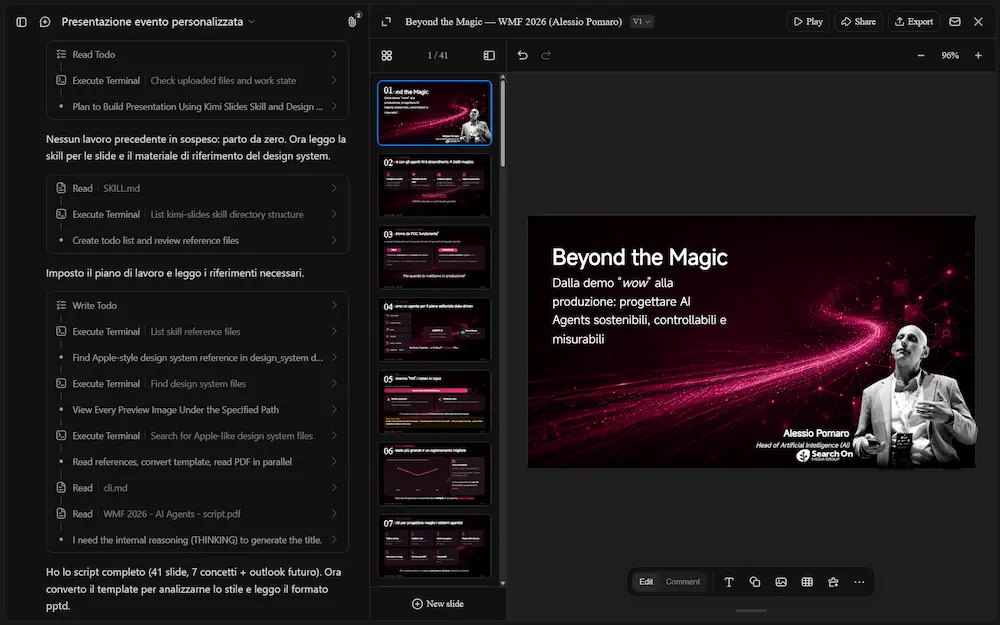
Task: Click the slide subtitle starting Dalla demo wow
Action: coord(639,311)
